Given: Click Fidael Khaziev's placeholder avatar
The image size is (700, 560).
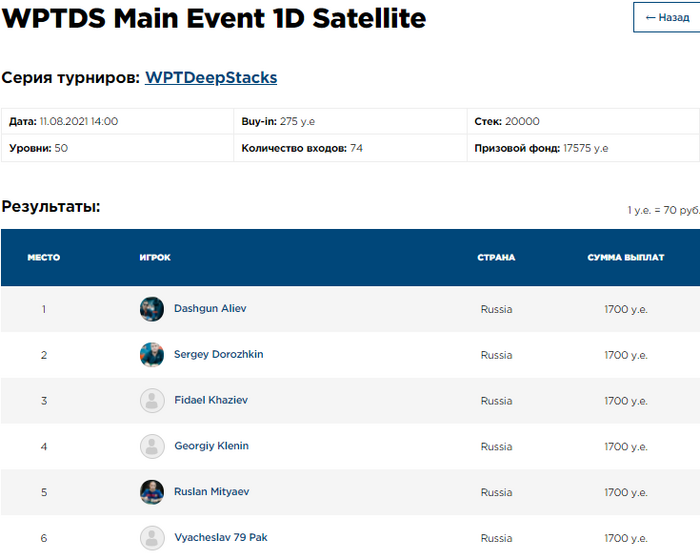Looking at the screenshot, I should tap(152, 401).
